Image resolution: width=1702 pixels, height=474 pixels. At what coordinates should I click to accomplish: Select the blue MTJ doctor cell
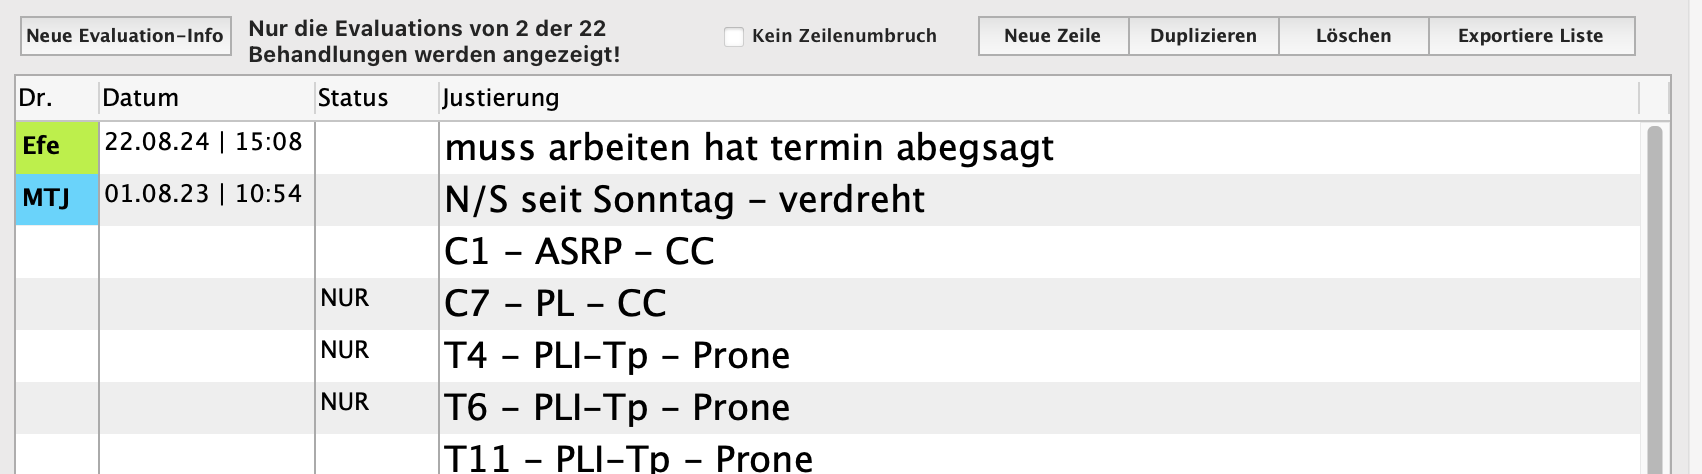[x=57, y=199]
